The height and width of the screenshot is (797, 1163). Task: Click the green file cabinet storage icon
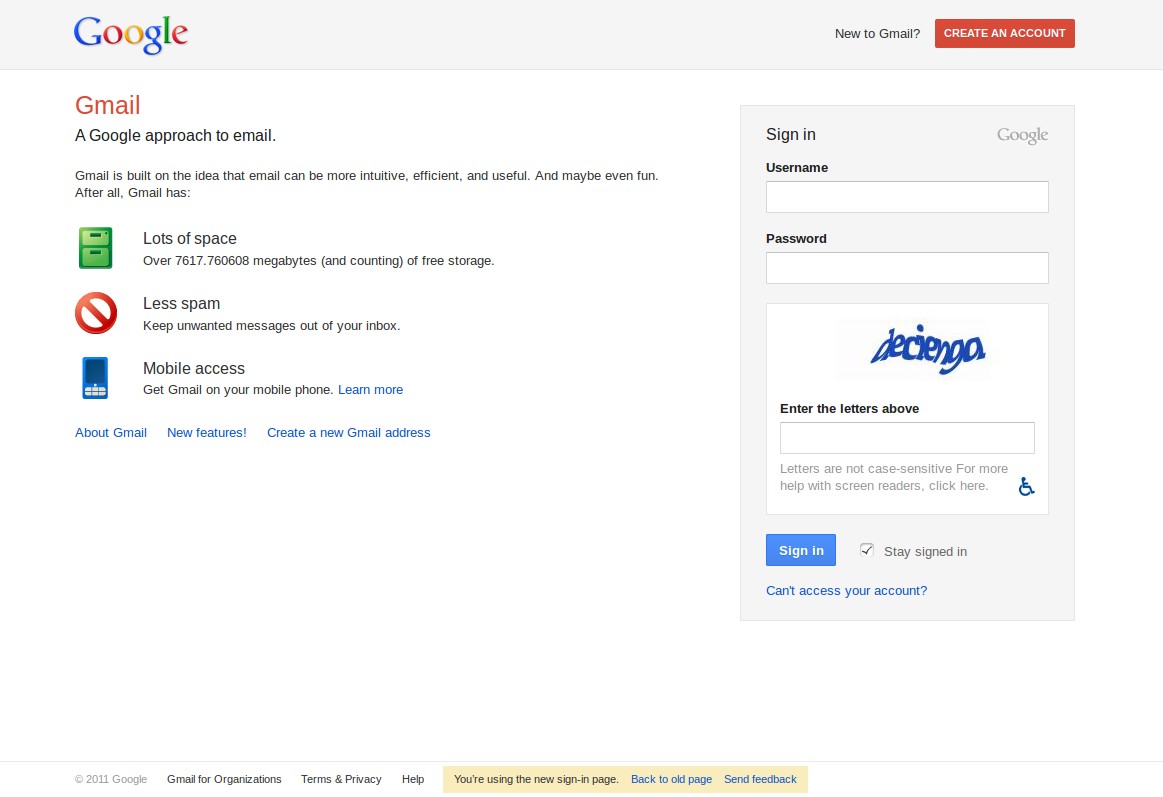(96, 248)
